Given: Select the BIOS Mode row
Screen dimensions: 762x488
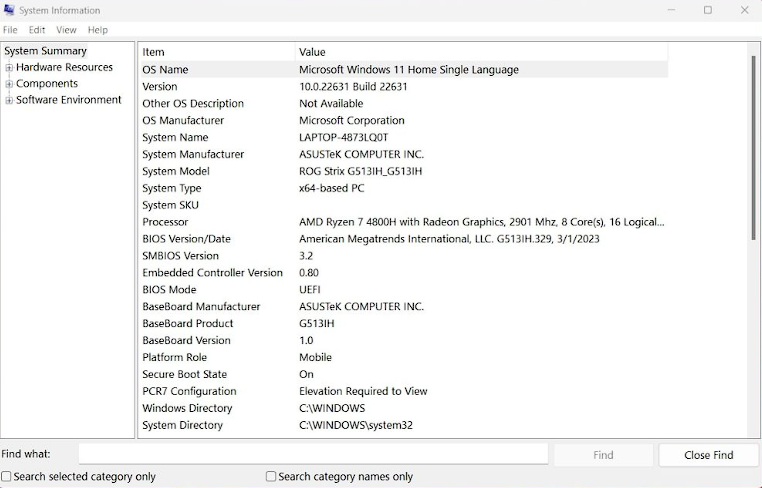Looking at the screenshot, I should click(404, 290).
